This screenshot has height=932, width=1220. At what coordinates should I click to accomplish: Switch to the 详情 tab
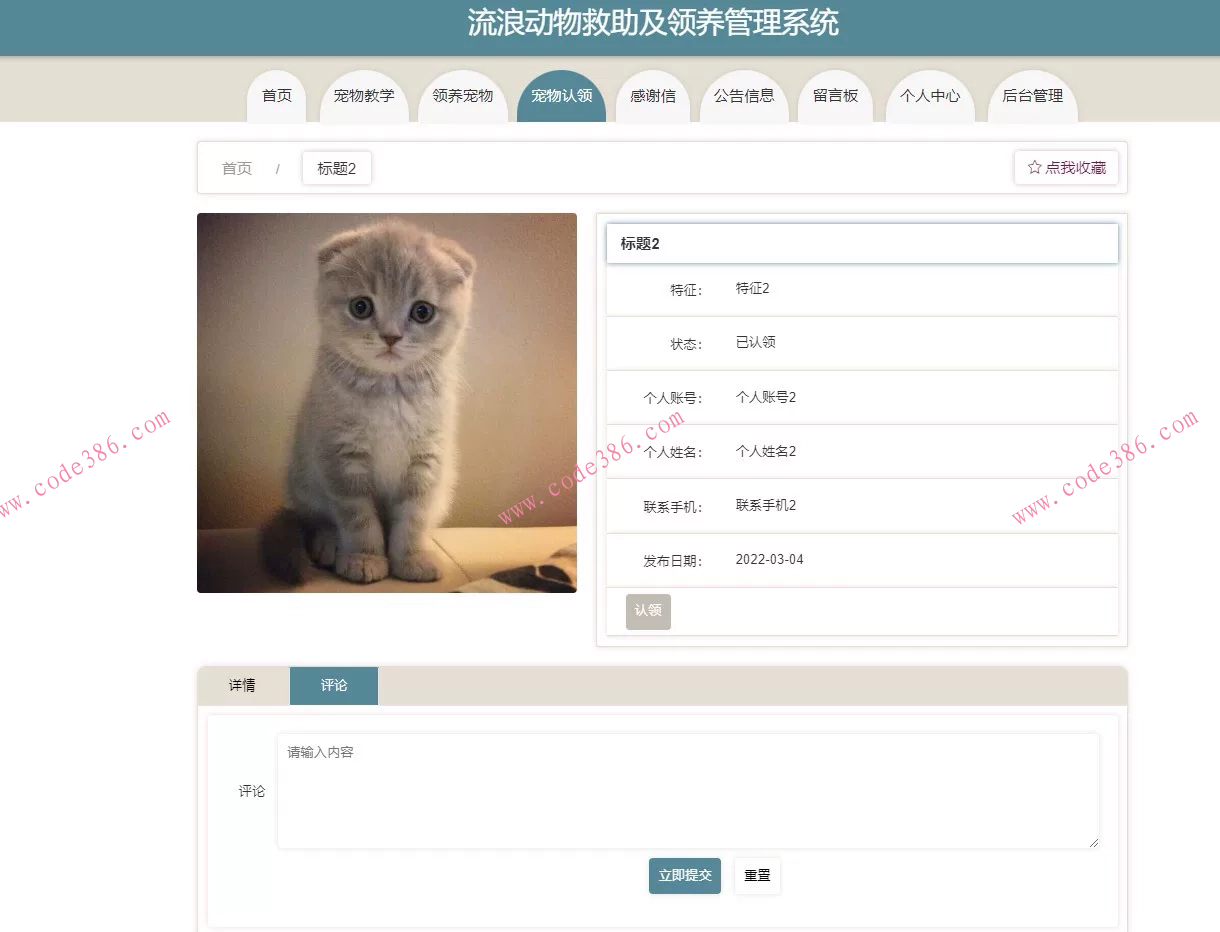[241, 686]
